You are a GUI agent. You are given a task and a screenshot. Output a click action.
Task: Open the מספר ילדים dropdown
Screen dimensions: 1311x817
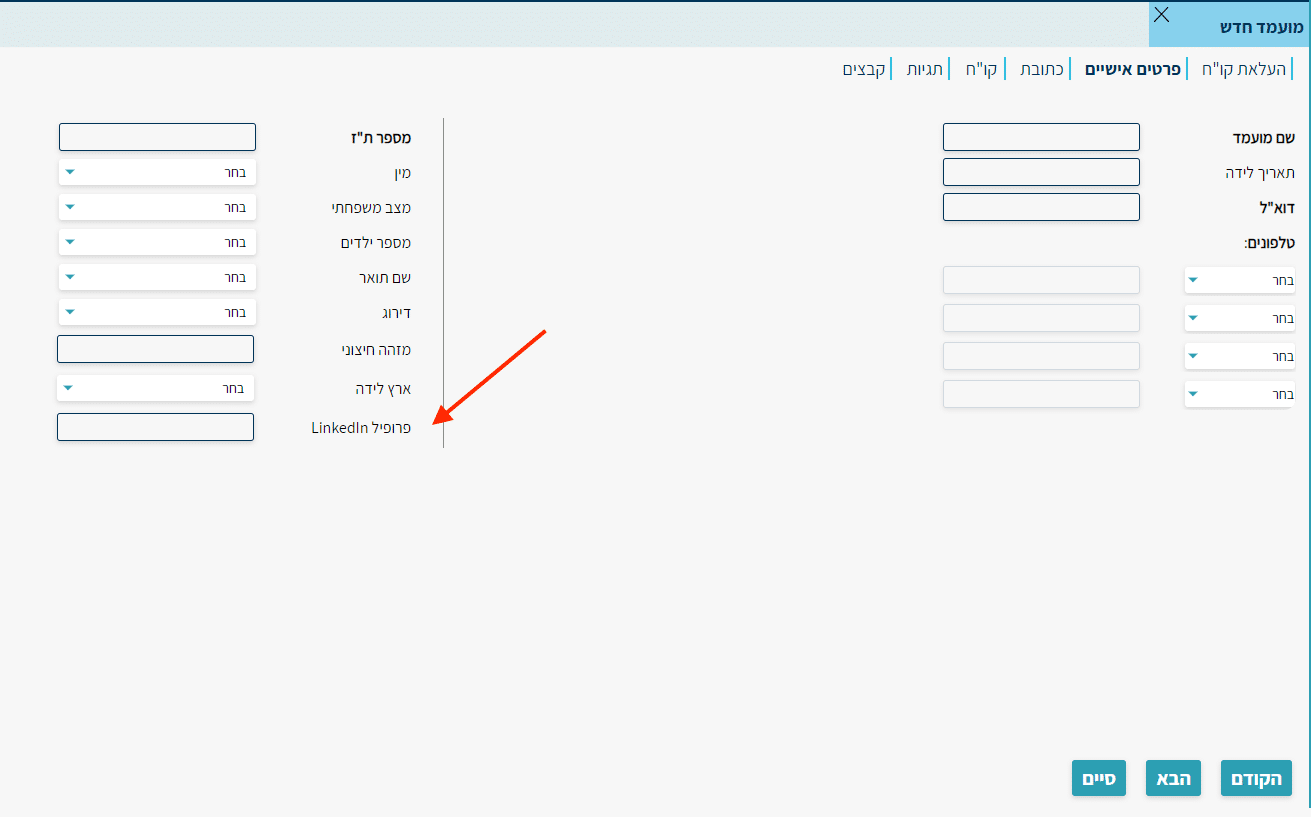[157, 242]
